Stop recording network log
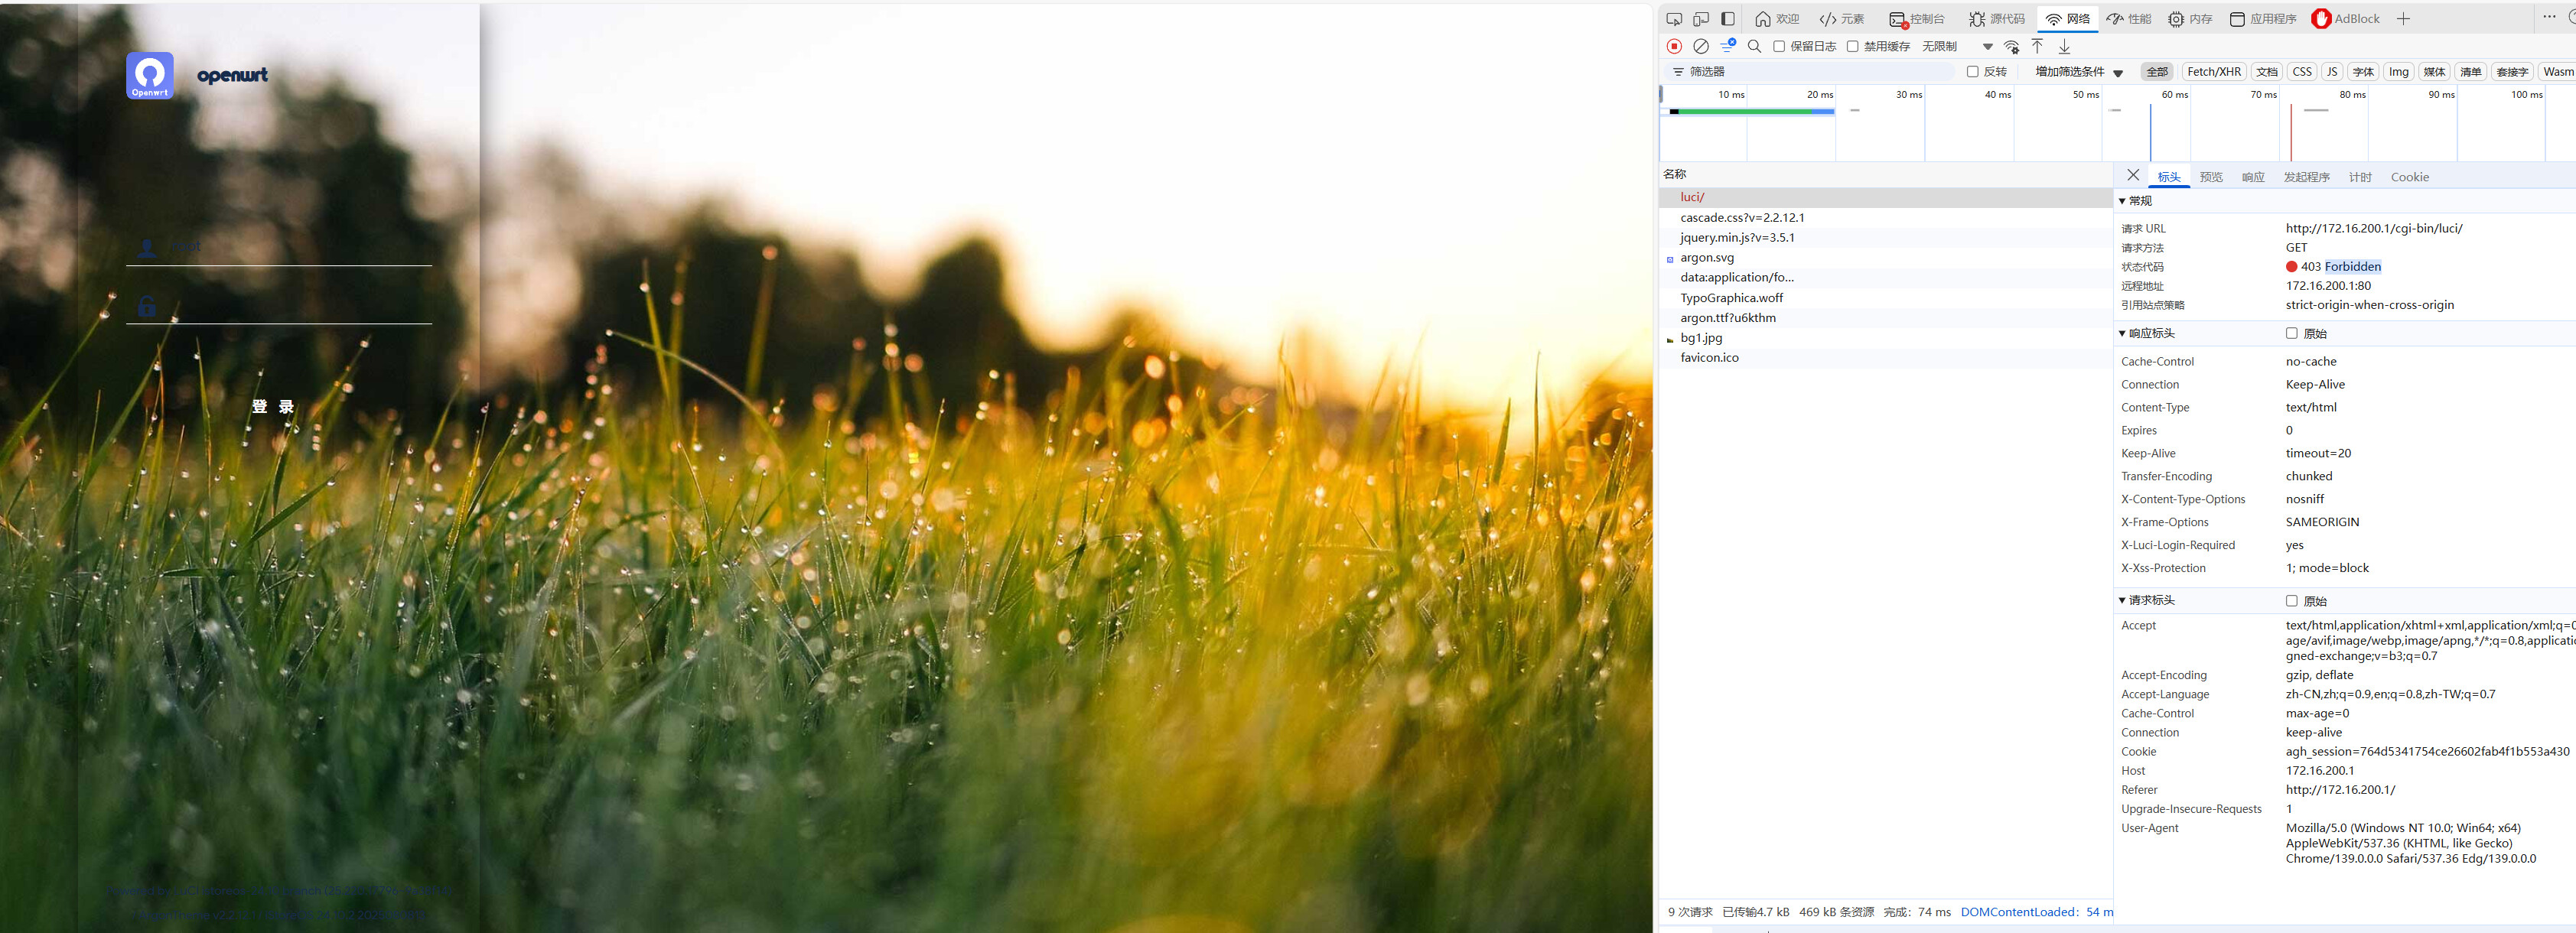Image resolution: width=2576 pixels, height=933 pixels. [x=1674, y=46]
